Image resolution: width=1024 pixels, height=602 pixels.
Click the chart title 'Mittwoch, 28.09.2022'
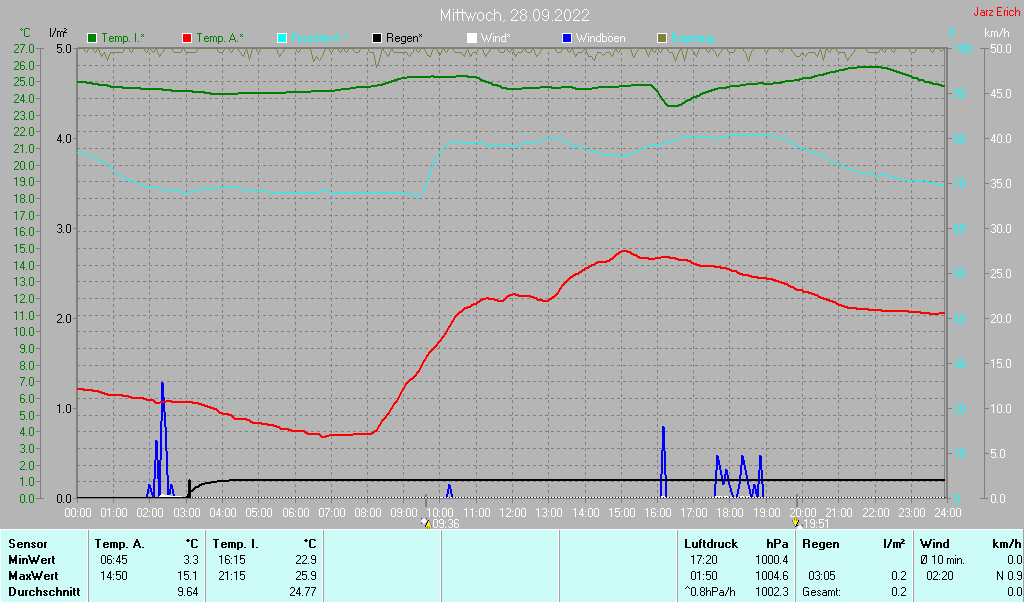click(515, 15)
